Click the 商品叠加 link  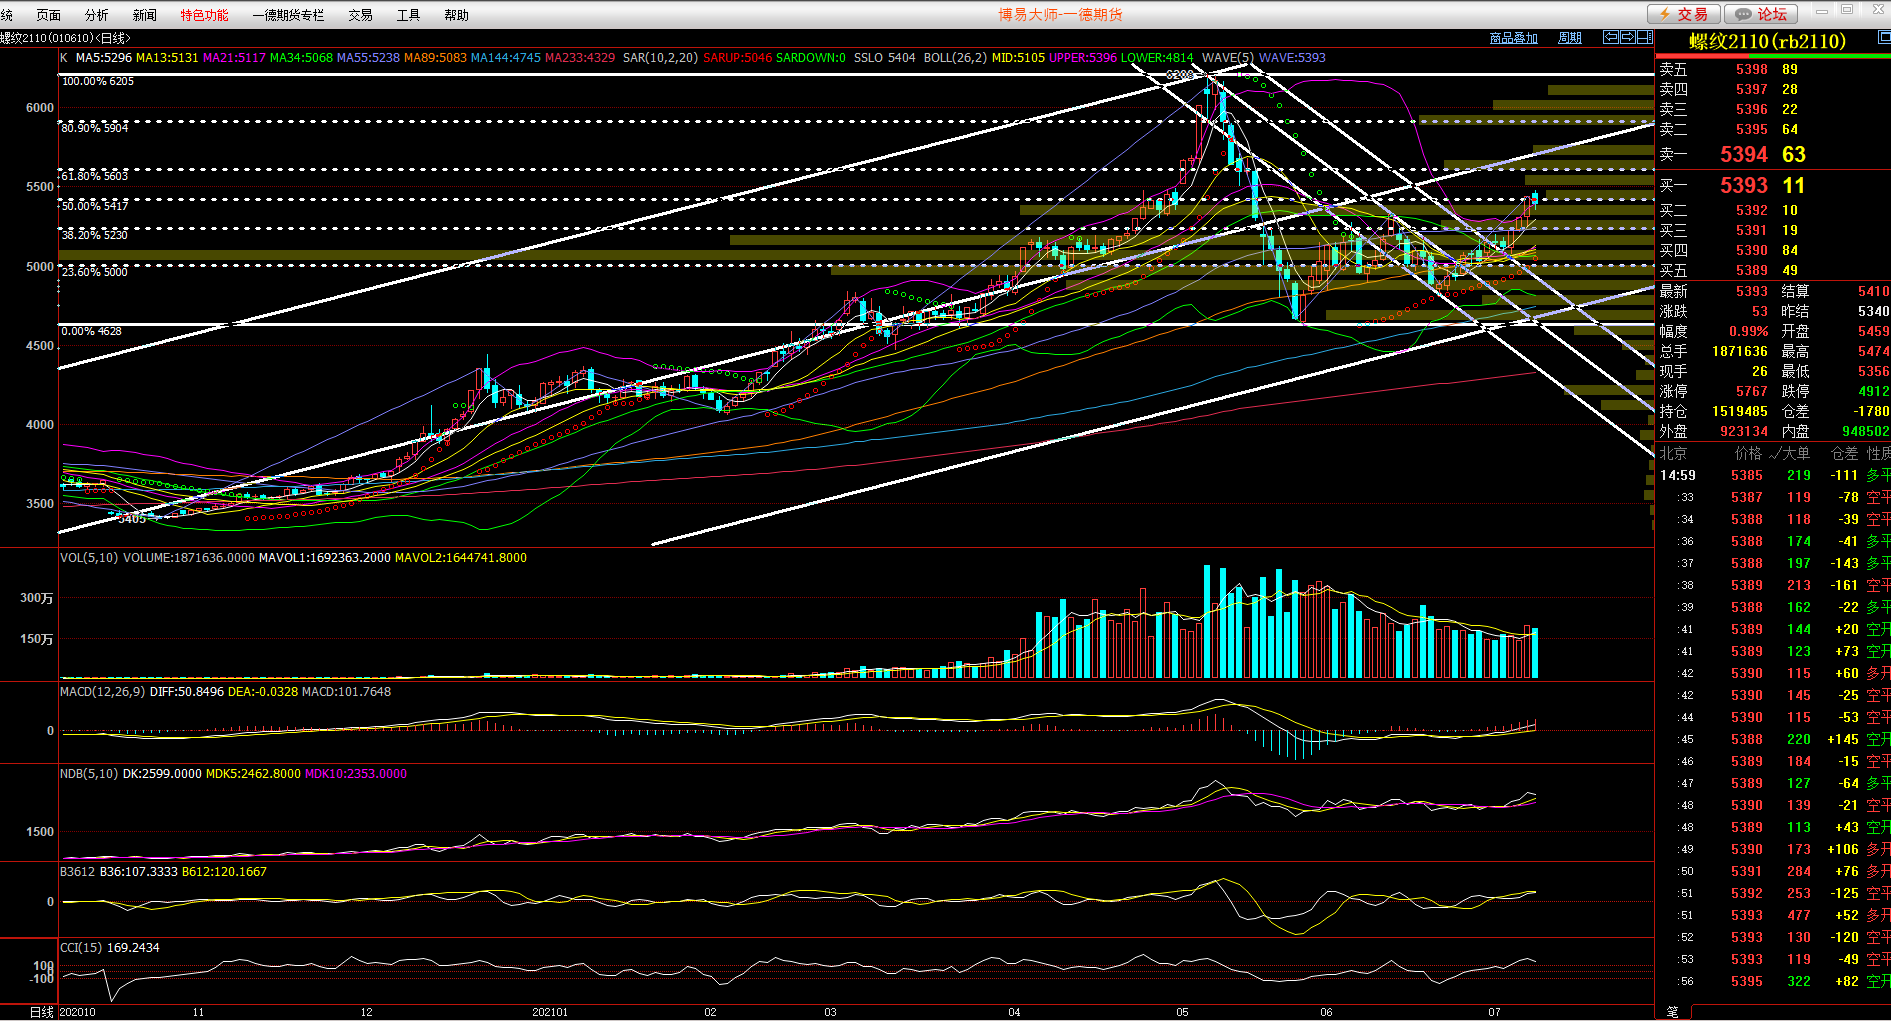click(1513, 38)
